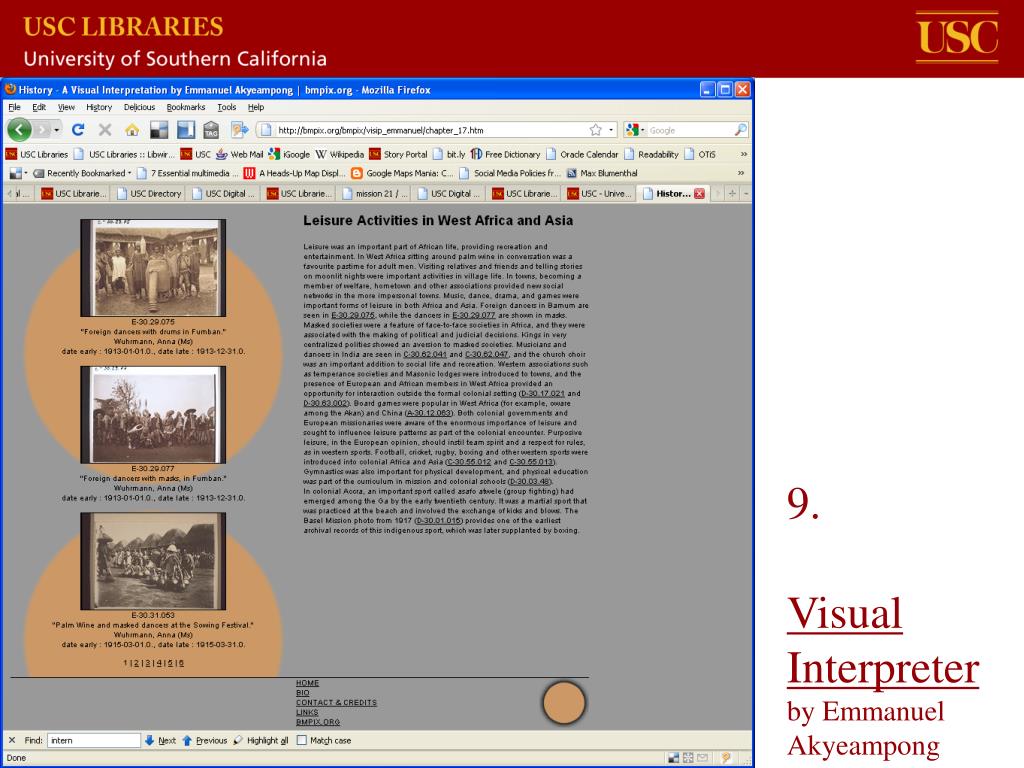Click the search magnifier icon

point(740,130)
